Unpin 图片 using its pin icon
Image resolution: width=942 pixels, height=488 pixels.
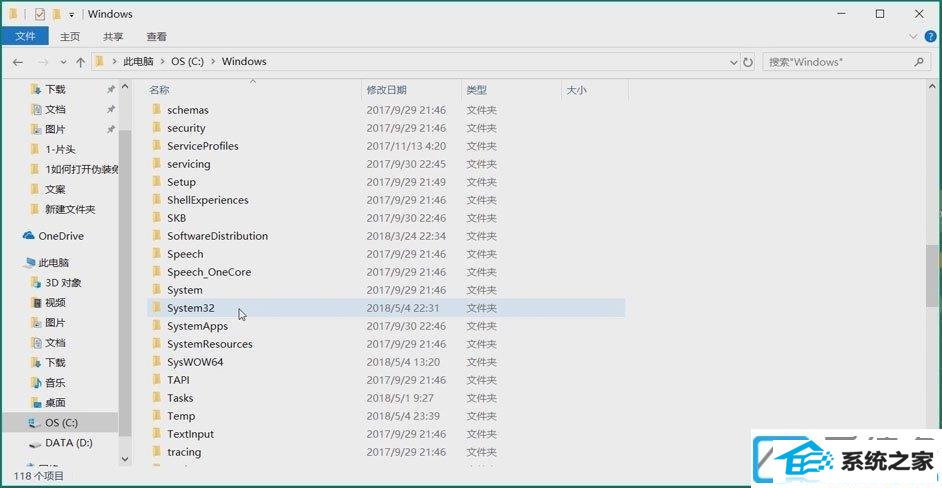coord(111,129)
